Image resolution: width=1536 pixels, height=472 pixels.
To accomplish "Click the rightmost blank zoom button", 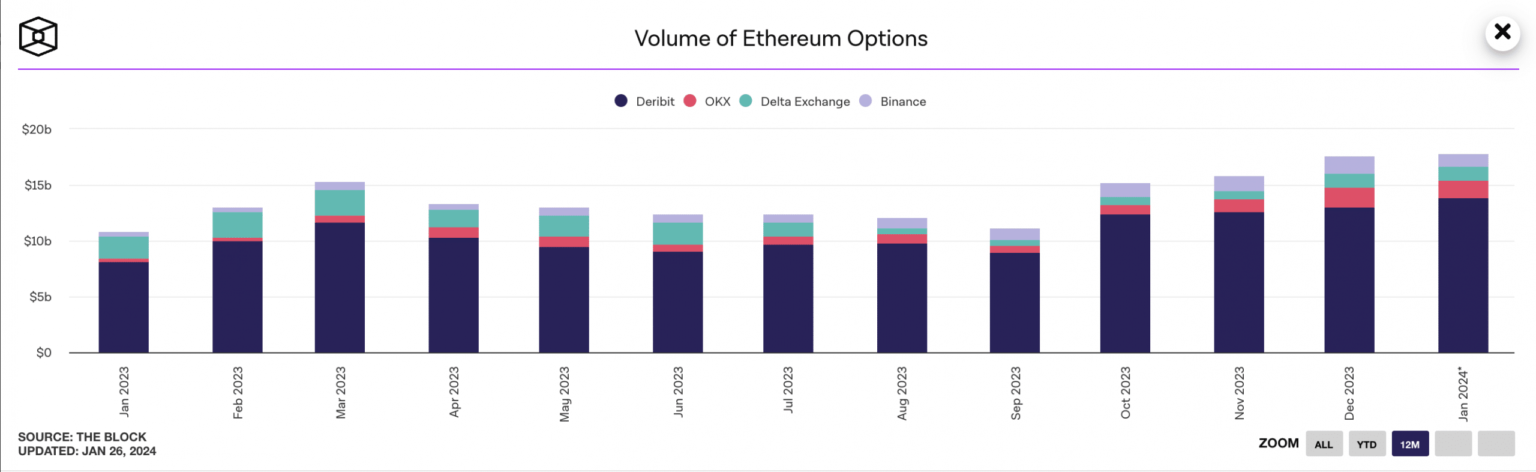I will [x=1496, y=443].
